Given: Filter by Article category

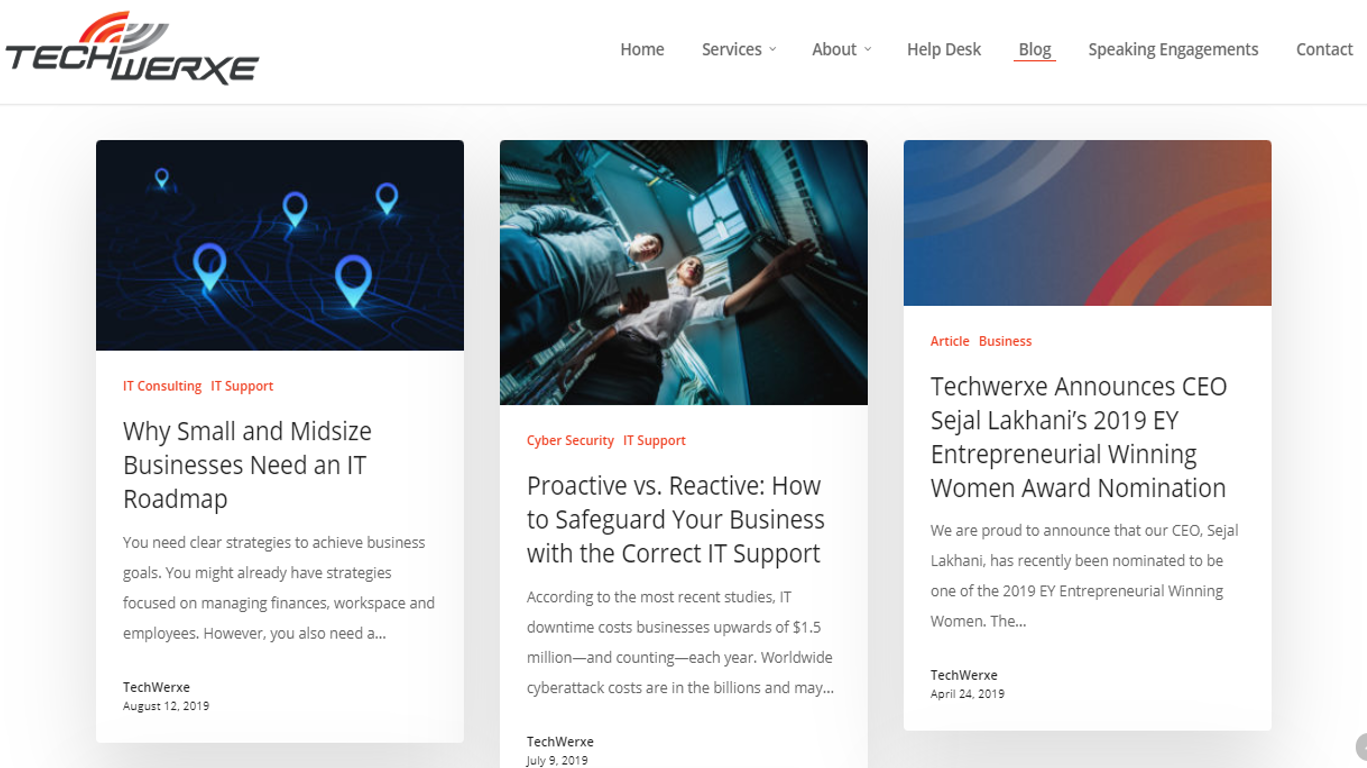Looking at the screenshot, I should tap(950, 341).
